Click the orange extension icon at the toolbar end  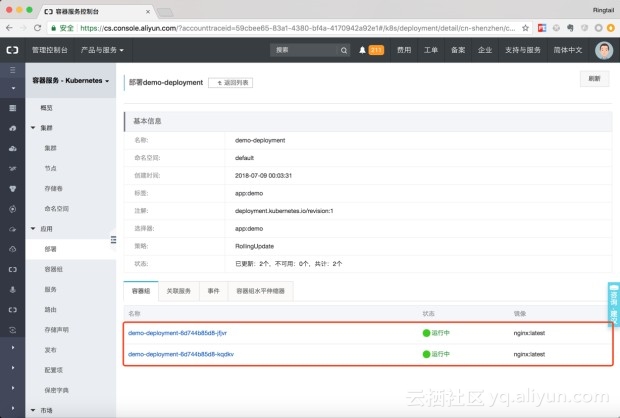(611, 28)
